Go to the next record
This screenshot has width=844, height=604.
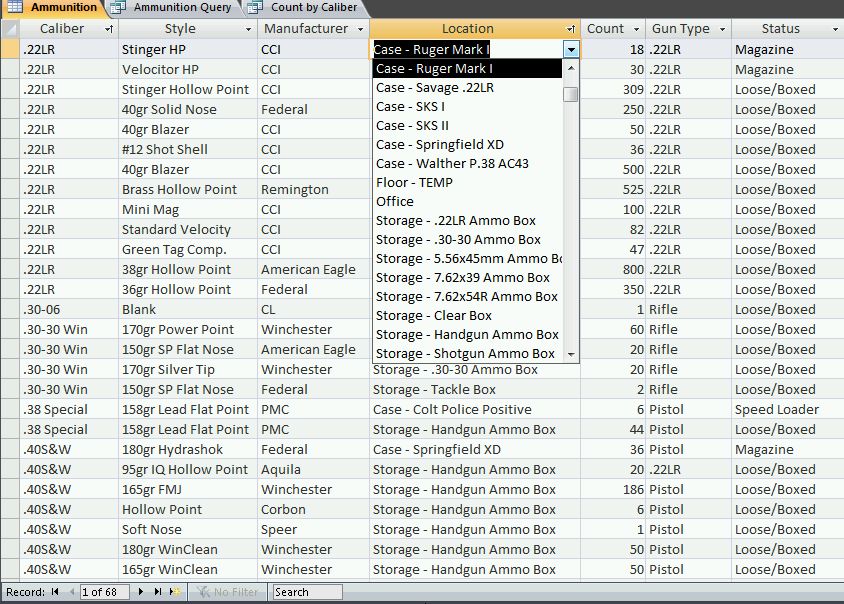pyautogui.click(x=142, y=592)
